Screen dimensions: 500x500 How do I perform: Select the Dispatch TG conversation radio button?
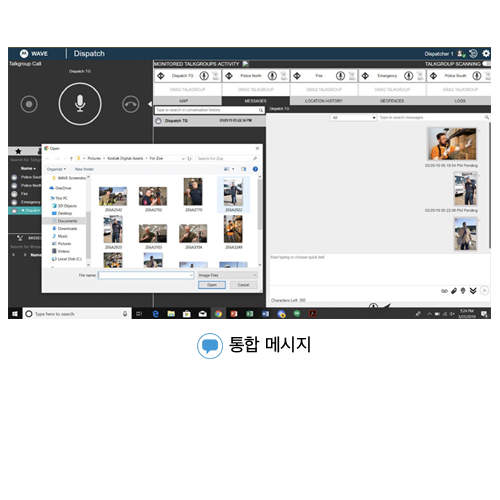(x=158, y=121)
